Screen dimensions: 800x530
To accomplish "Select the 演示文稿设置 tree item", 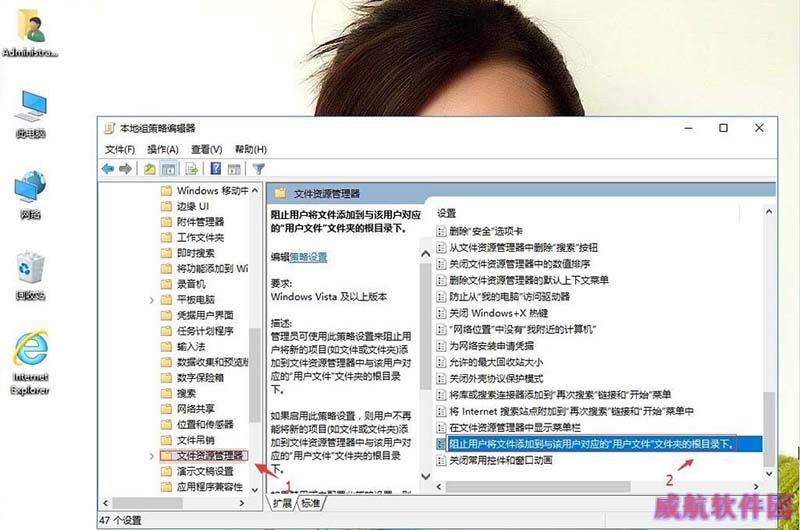I will [205, 471].
